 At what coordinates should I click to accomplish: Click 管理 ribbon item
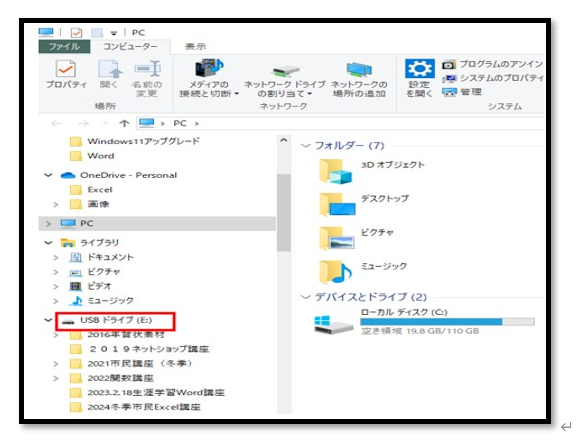(462, 92)
